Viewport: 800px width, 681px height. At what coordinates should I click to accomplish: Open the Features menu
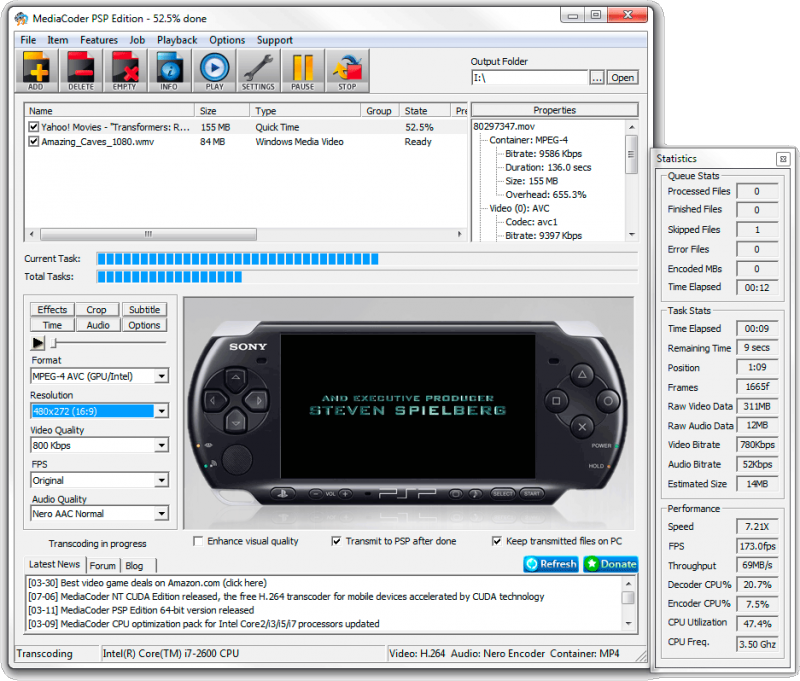click(x=98, y=40)
